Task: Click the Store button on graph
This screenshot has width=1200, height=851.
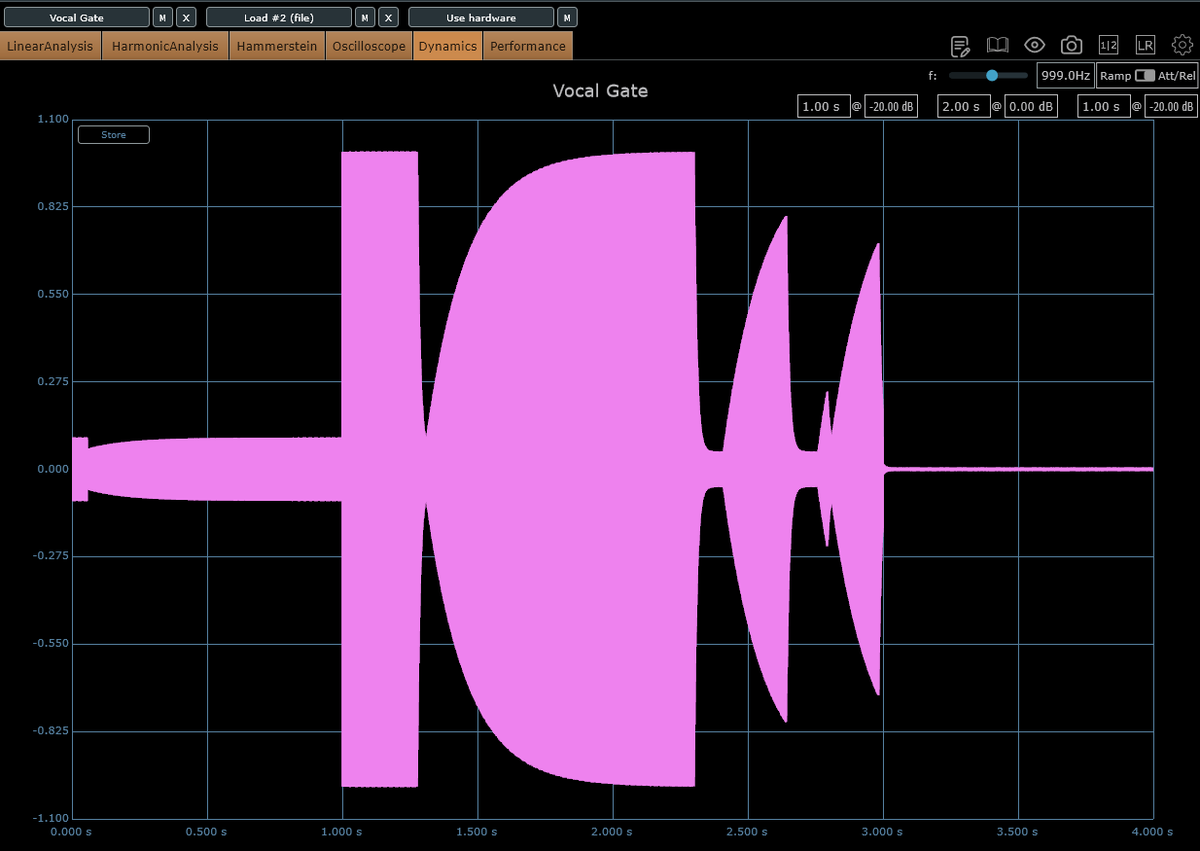Action: (114, 135)
